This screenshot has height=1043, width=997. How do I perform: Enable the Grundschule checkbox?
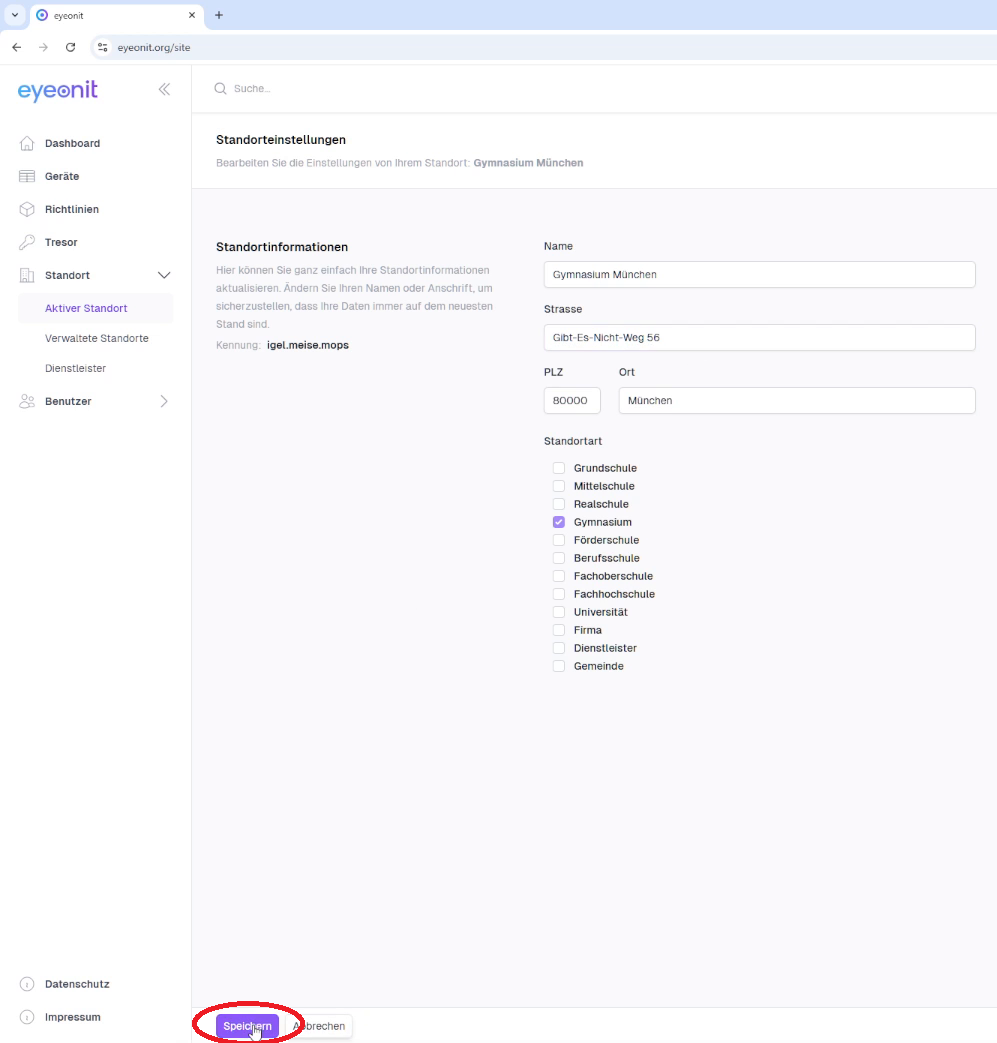coord(559,468)
